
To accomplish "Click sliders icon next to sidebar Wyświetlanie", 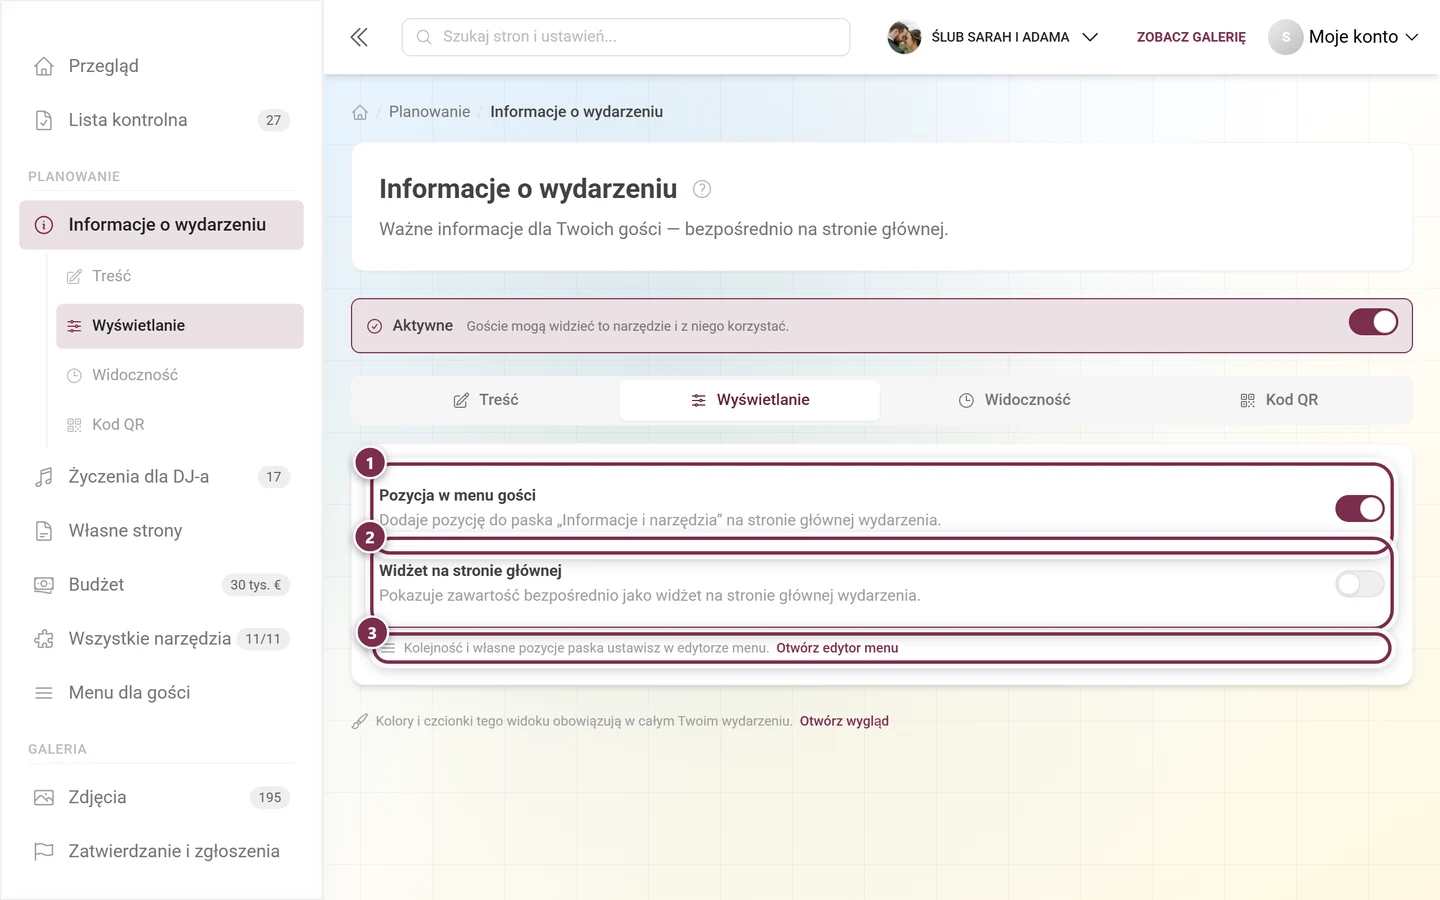I will [74, 326].
